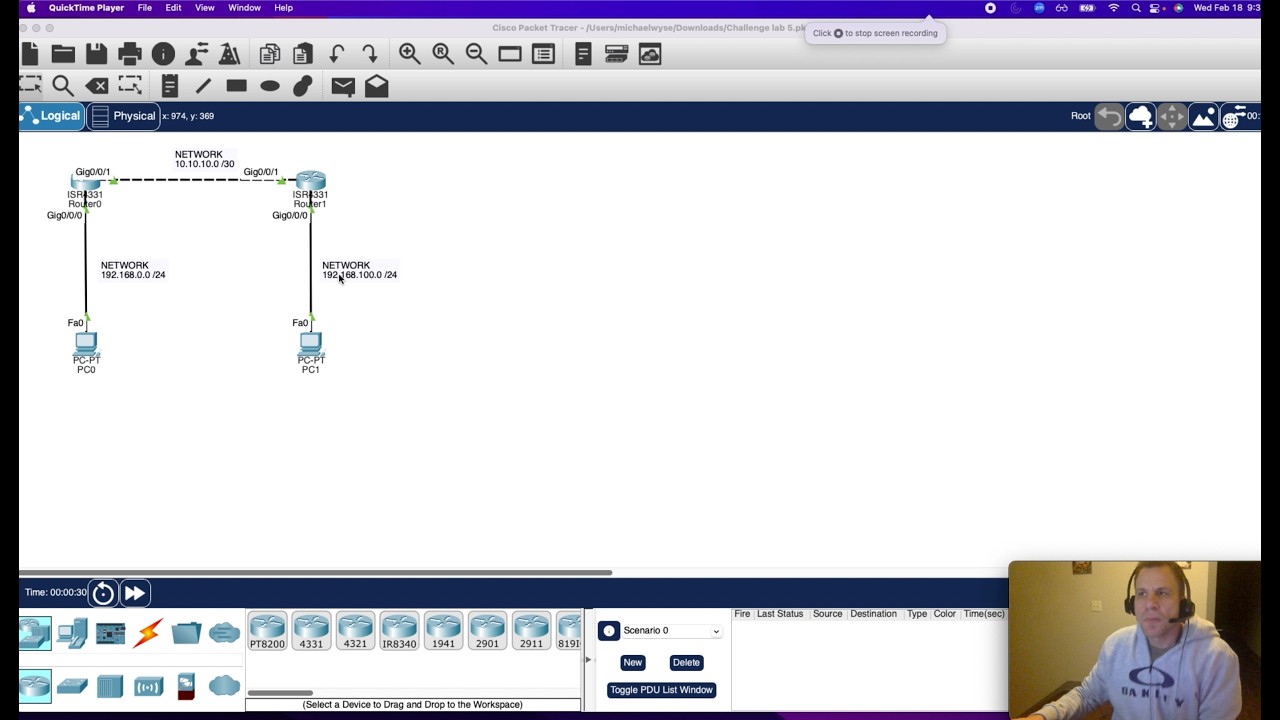1280x720 pixels.
Task: Select the Wireless Devices subcategory icon
Action: click(148, 686)
